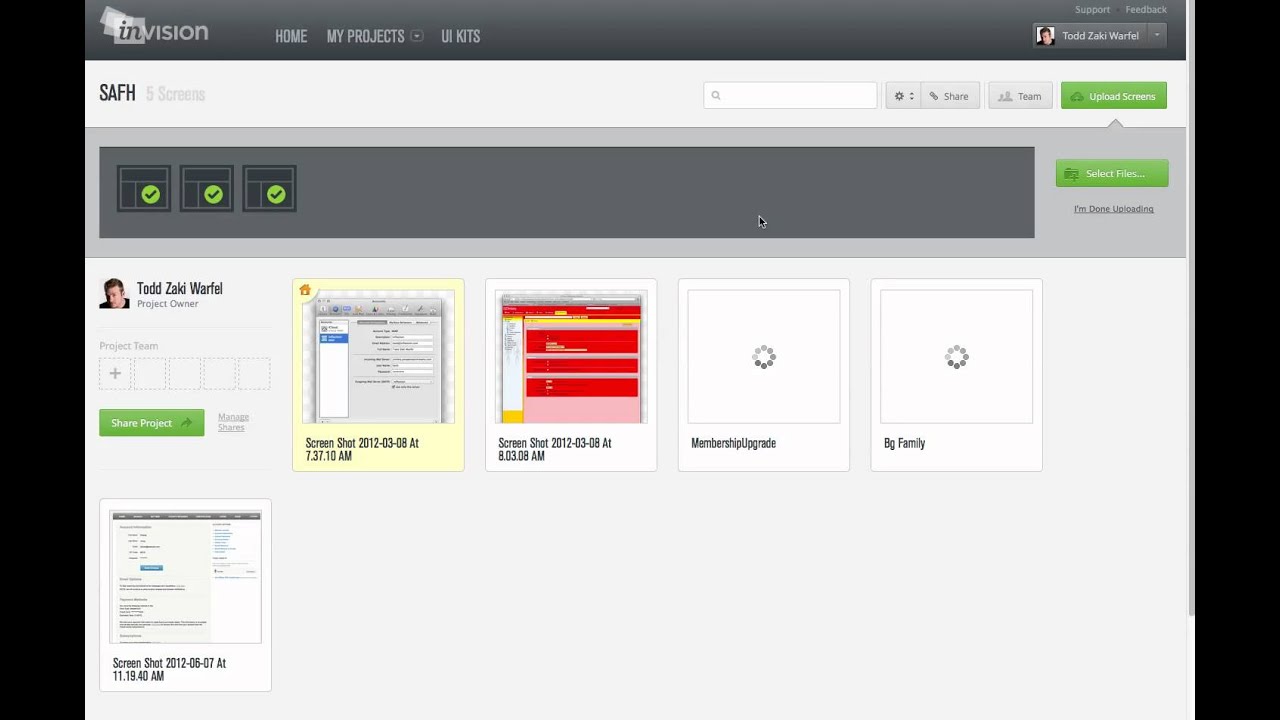Open the Bg Family loading thumbnail
Screen dimensions: 1280x720
pos(957,356)
